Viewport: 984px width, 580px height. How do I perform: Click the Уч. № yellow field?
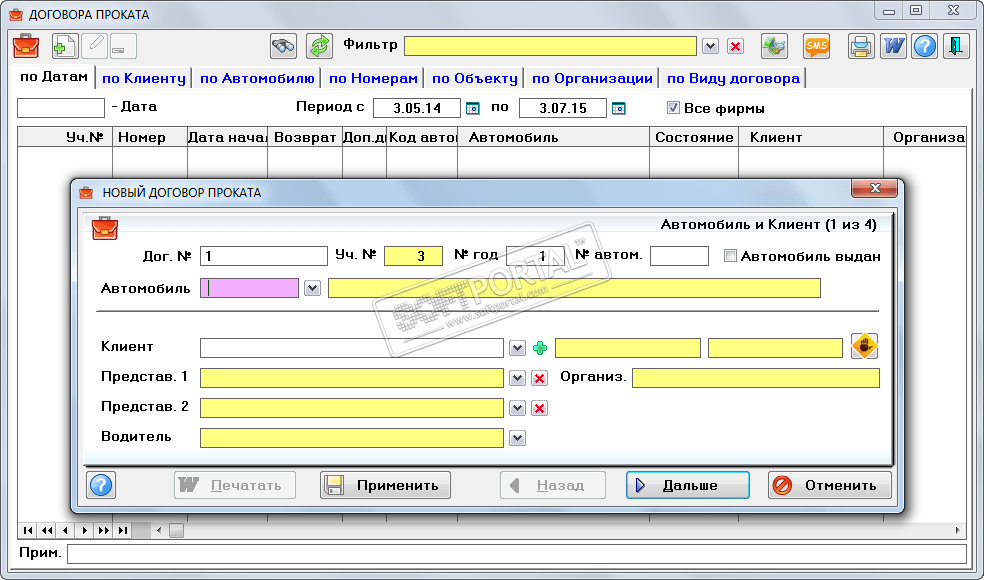coord(413,256)
